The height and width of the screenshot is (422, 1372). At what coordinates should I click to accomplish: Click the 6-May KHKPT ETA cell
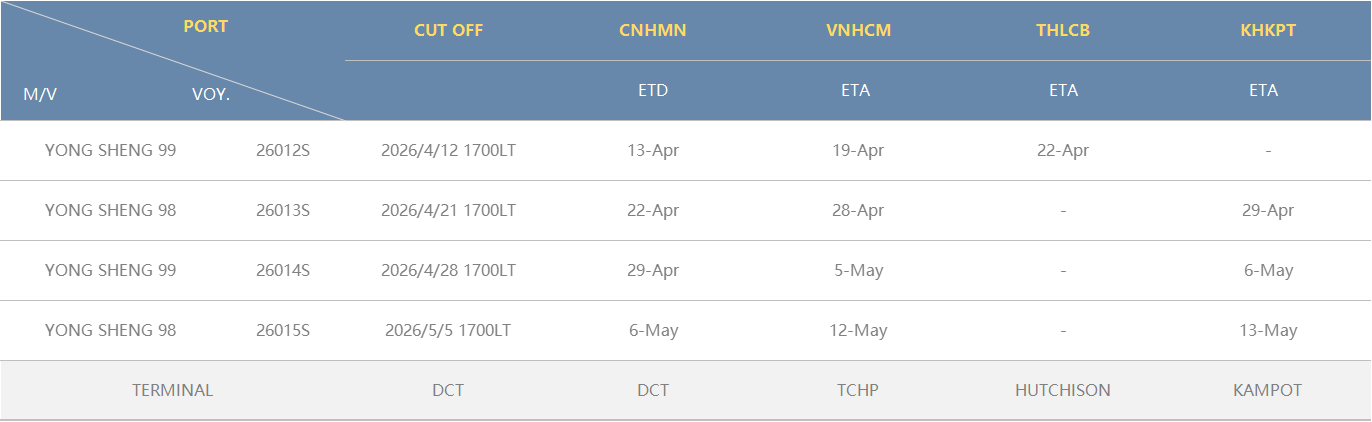tap(1267, 271)
